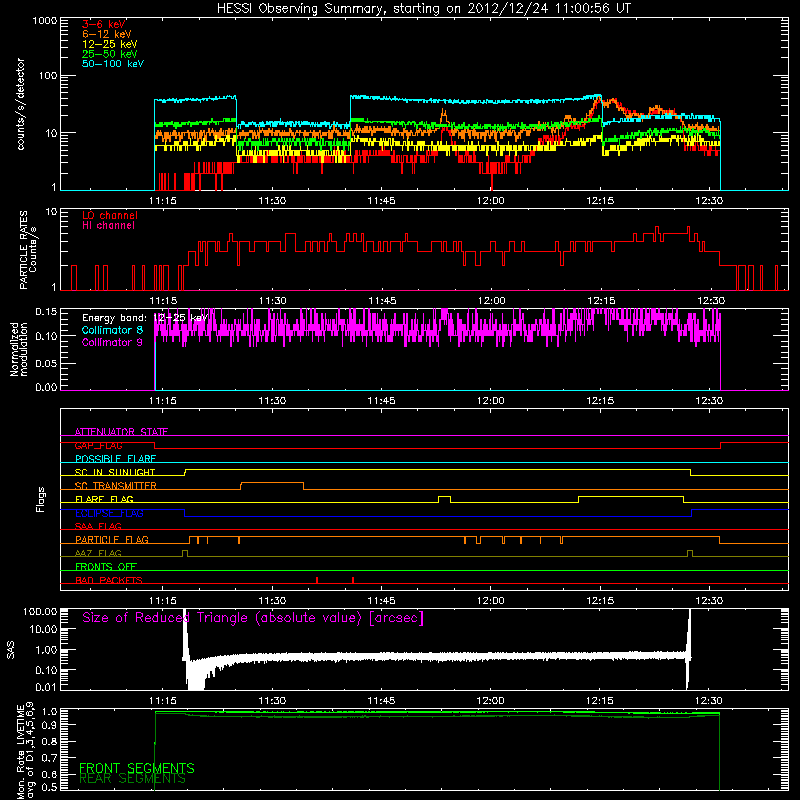This screenshot has width=800, height=800.
Task: Click the Energy band: 12-25 keV label
Action: pos(144,318)
